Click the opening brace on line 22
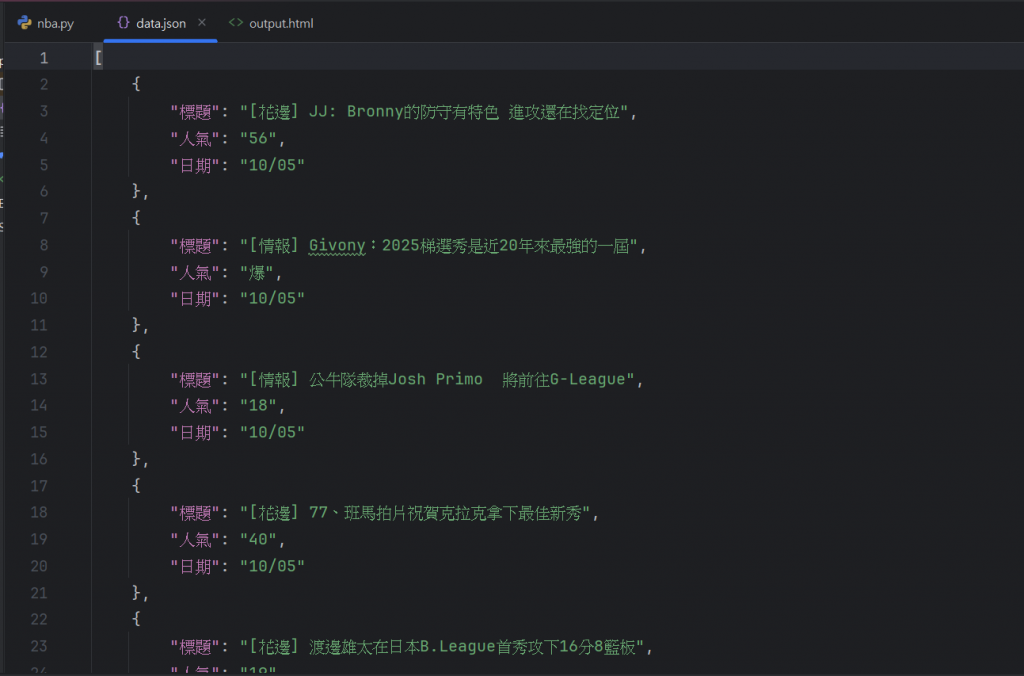This screenshot has height=676, width=1024. [x=136, y=619]
